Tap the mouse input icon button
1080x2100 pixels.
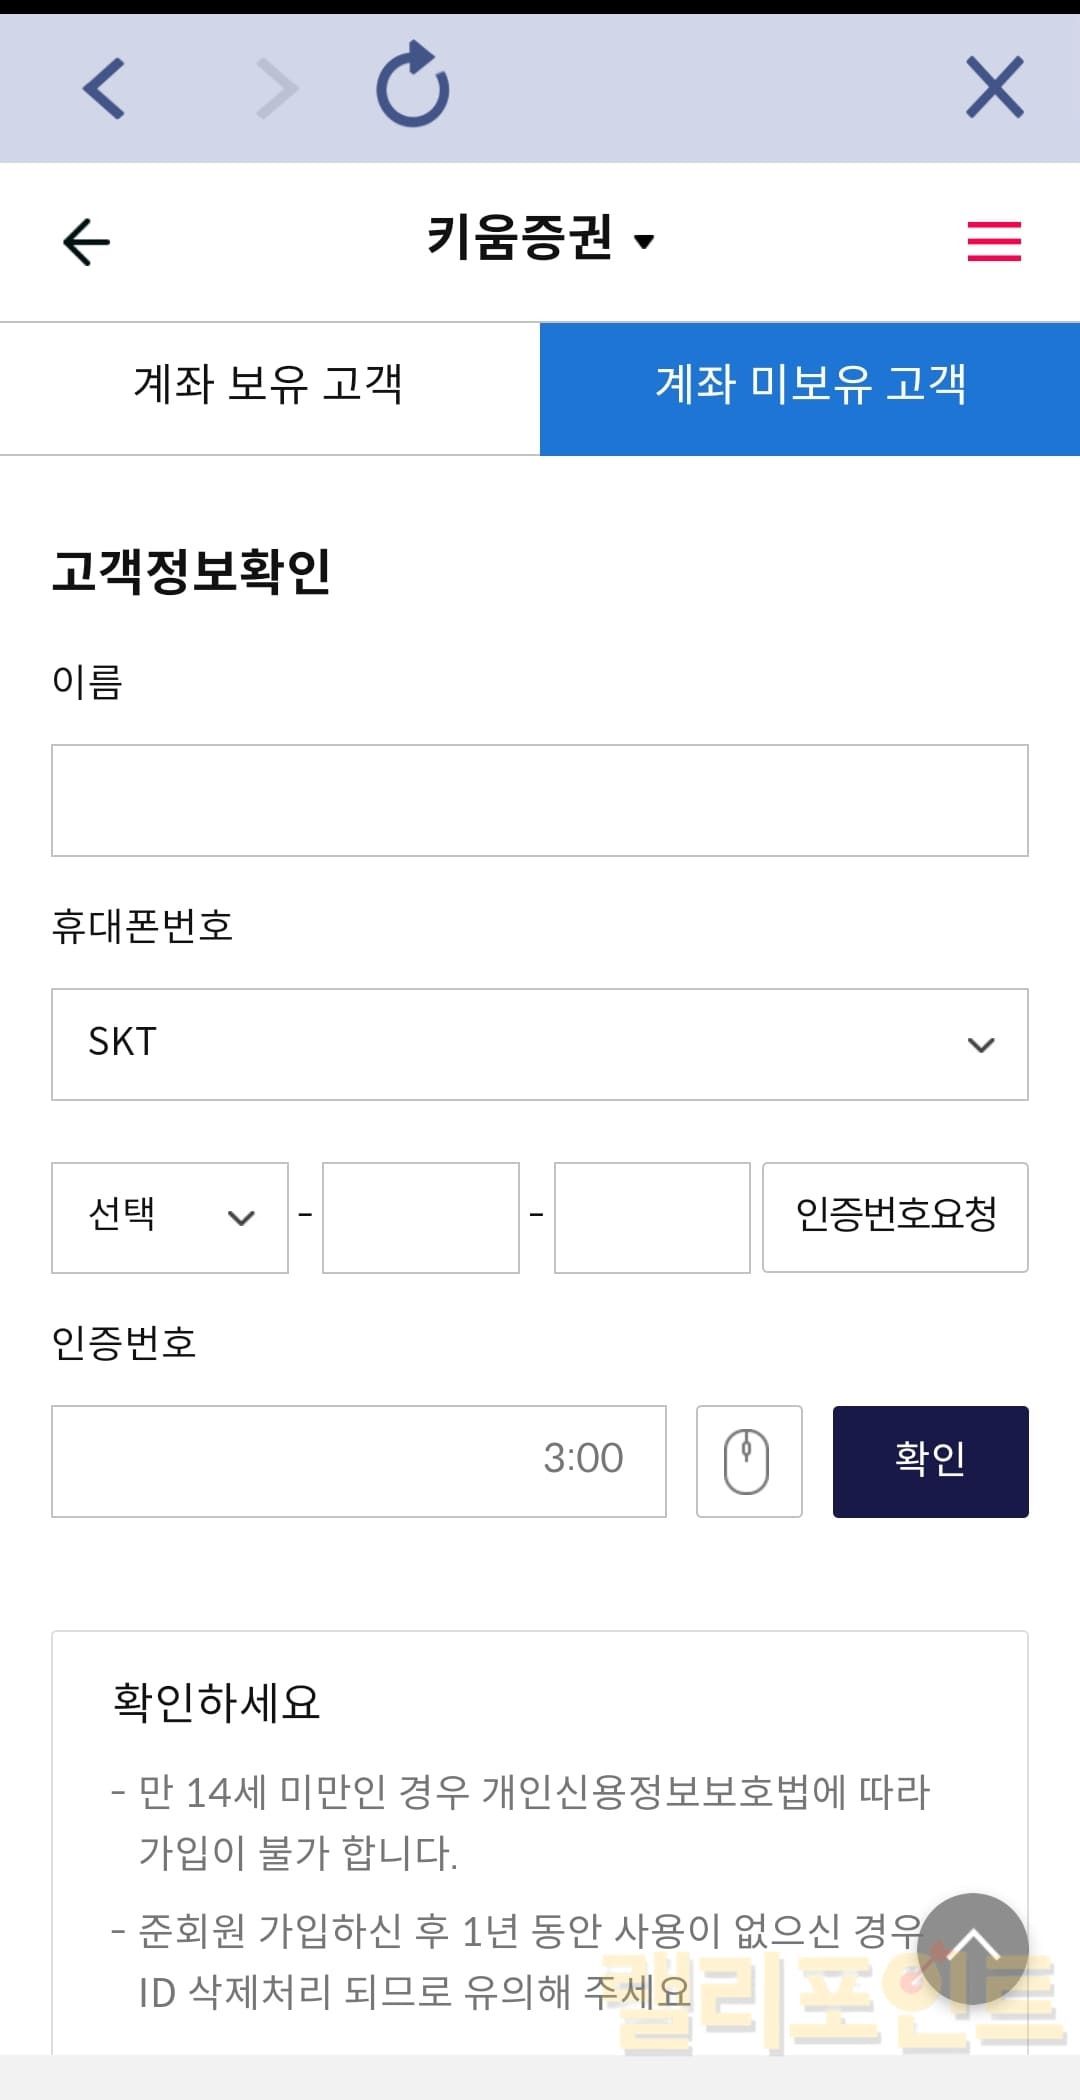pyautogui.click(x=748, y=1461)
